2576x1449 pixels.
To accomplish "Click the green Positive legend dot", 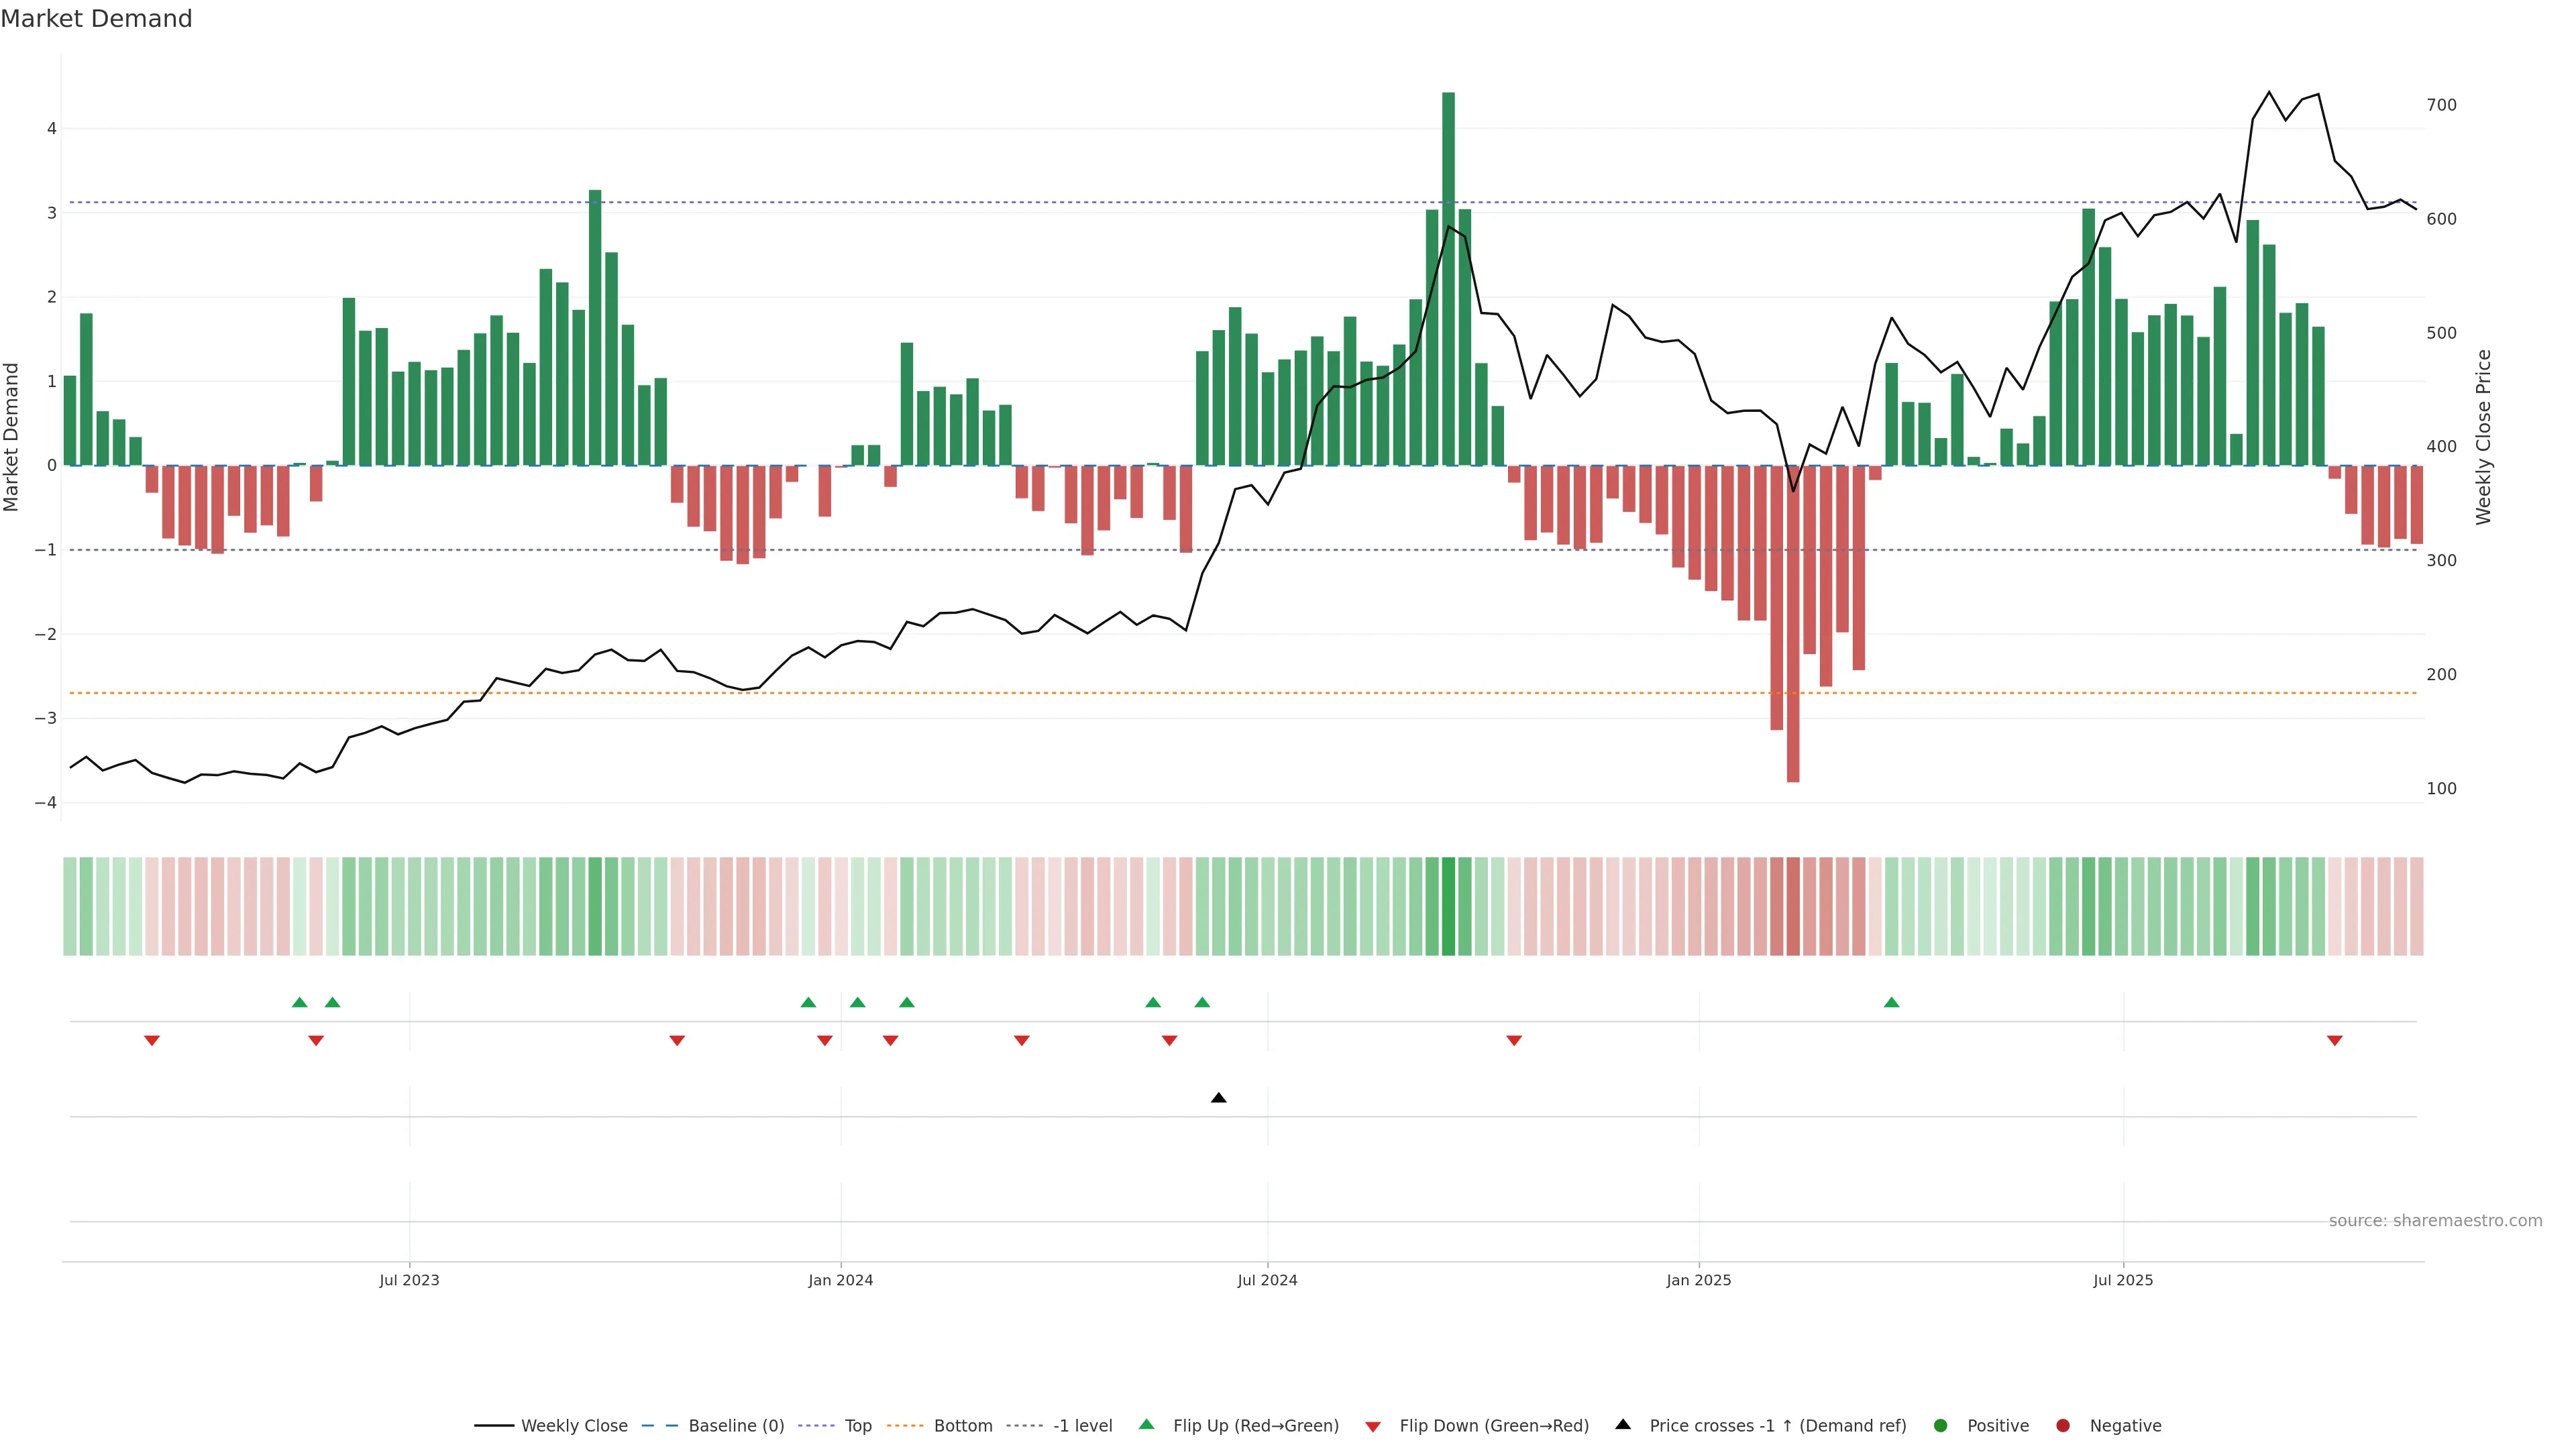I will pyautogui.click(x=1941, y=1426).
